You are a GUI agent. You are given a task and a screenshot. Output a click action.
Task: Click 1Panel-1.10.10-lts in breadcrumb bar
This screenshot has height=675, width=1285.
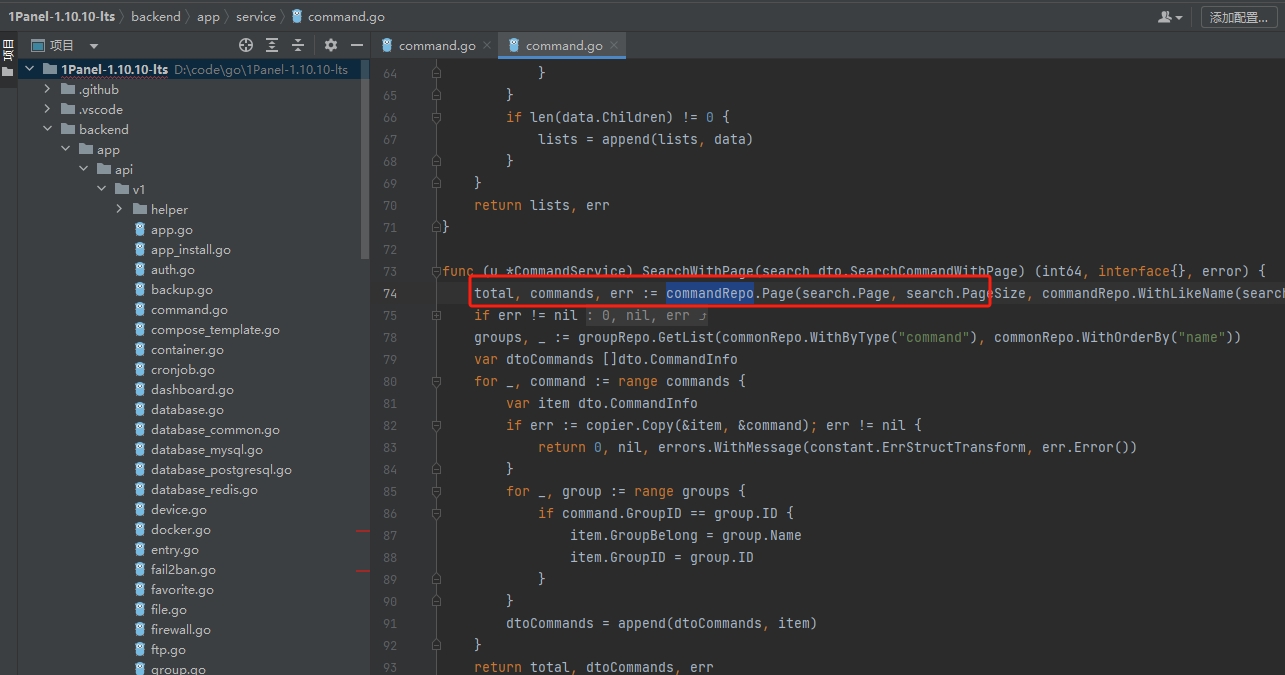point(61,17)
